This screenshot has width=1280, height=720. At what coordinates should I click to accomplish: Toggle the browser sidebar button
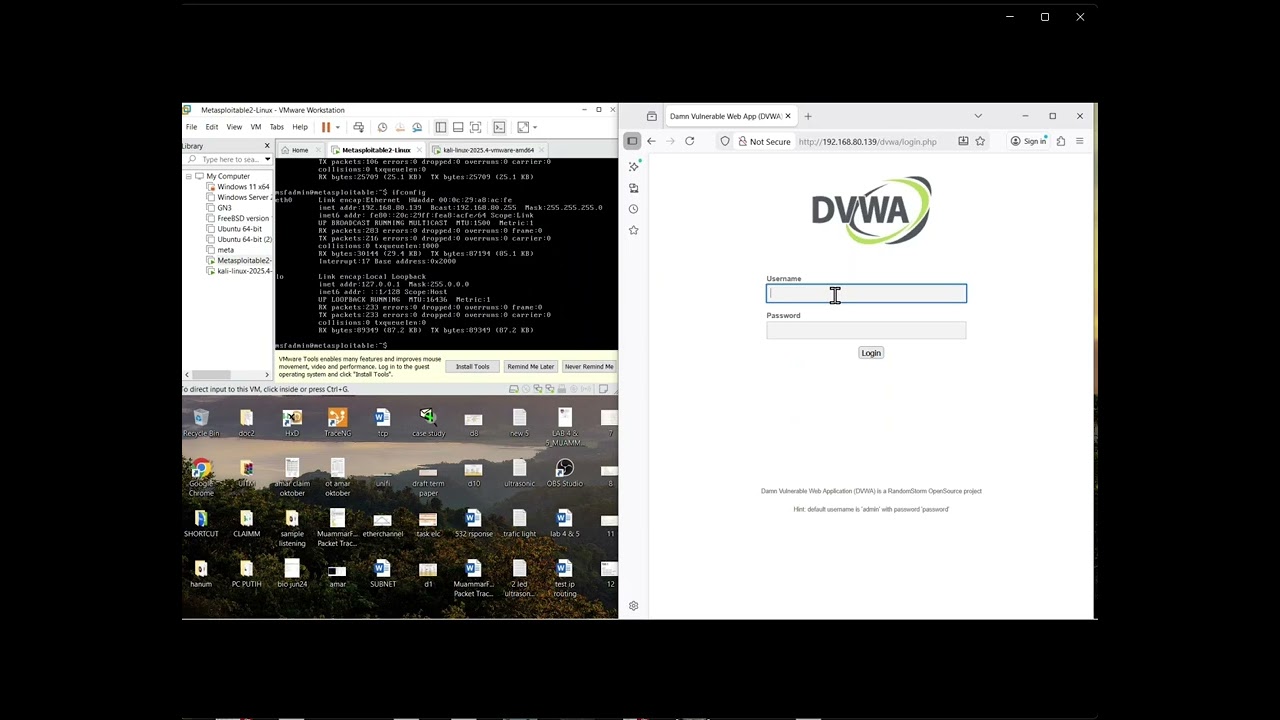632,141
